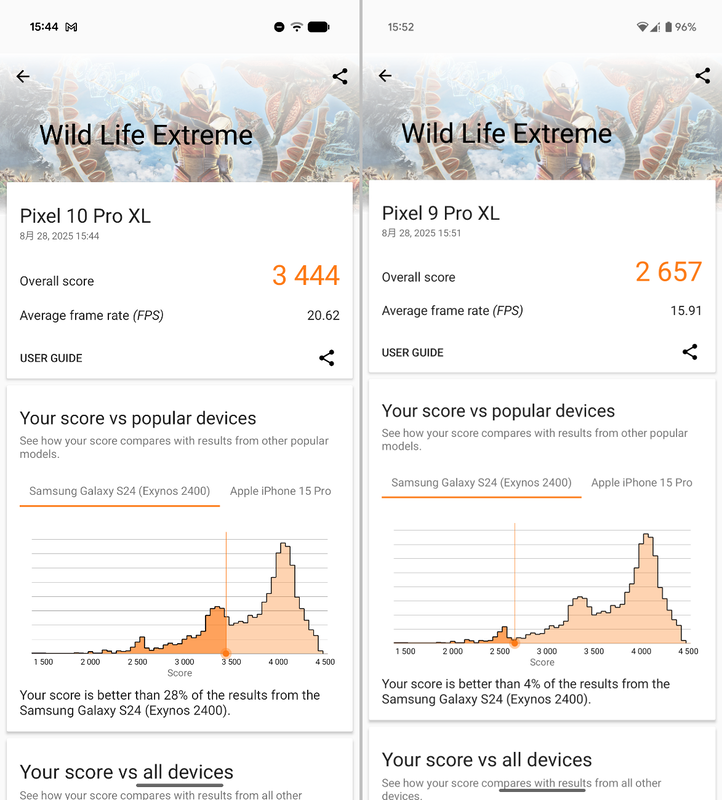Open Apple iPhone 15 Pro tab on Pixel 9 panel
Screen dimensions: 722x800
(x=641, y=482)
